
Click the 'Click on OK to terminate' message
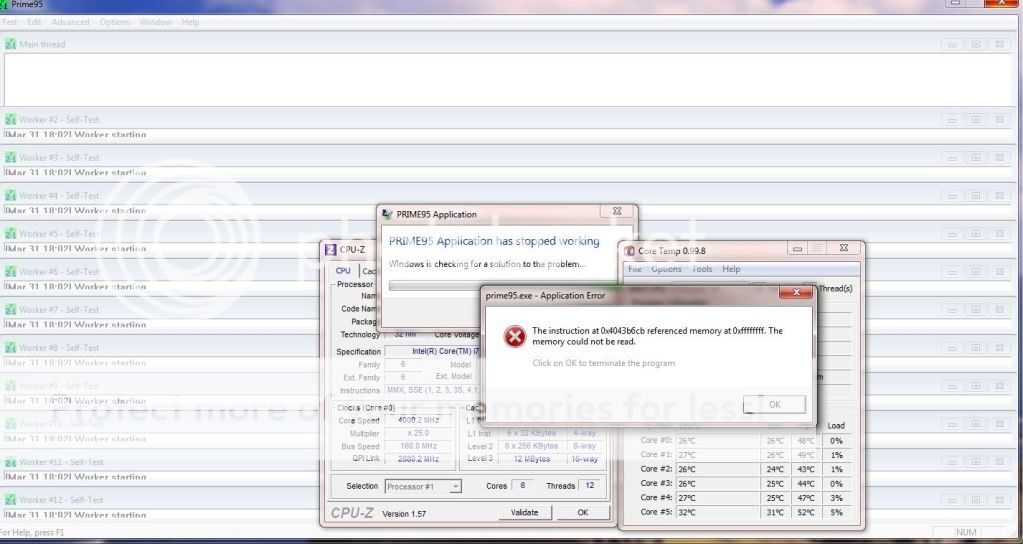(x=603, y=363)
